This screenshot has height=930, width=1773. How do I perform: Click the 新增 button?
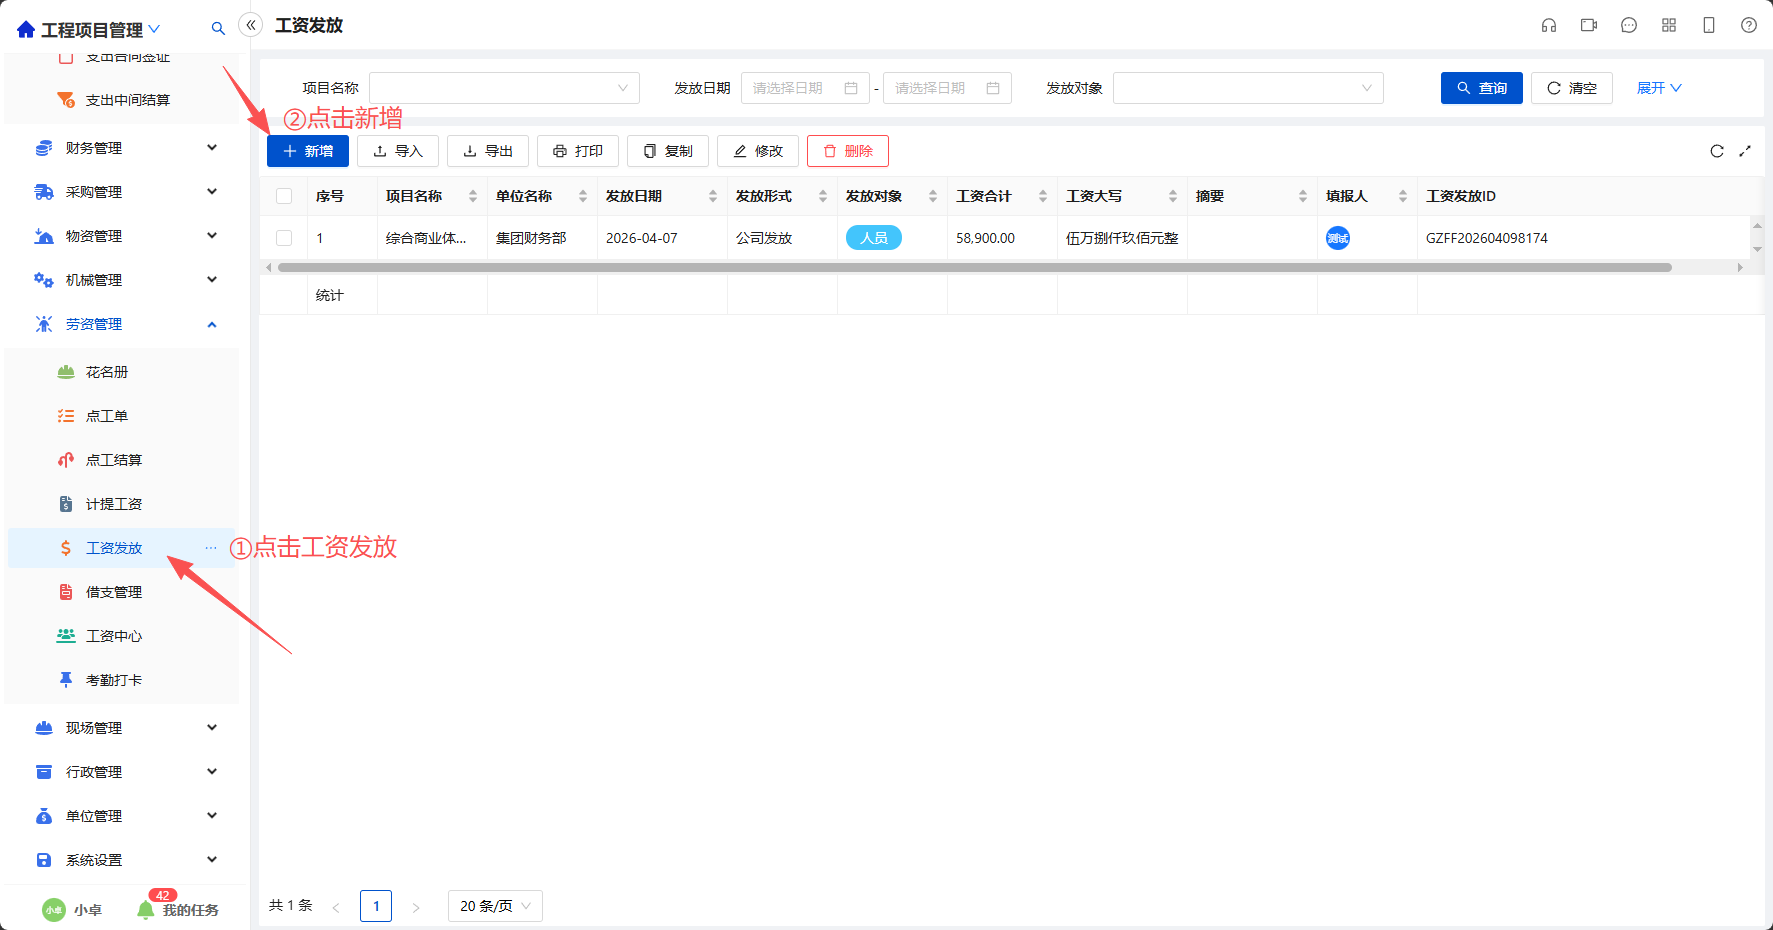308,151
